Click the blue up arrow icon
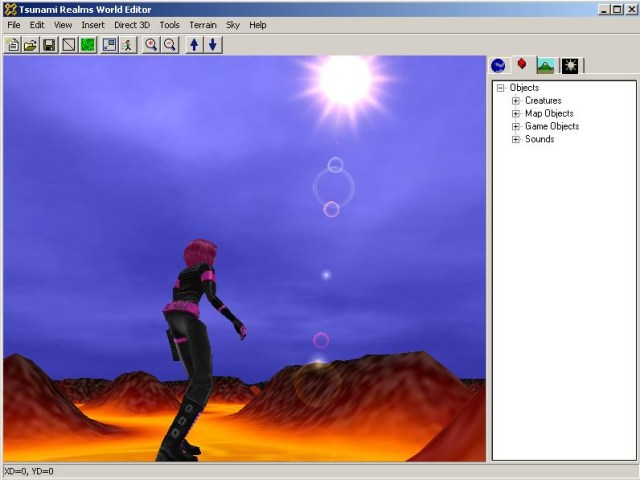This screenshot has width=640, height=480. click(194, 45)
